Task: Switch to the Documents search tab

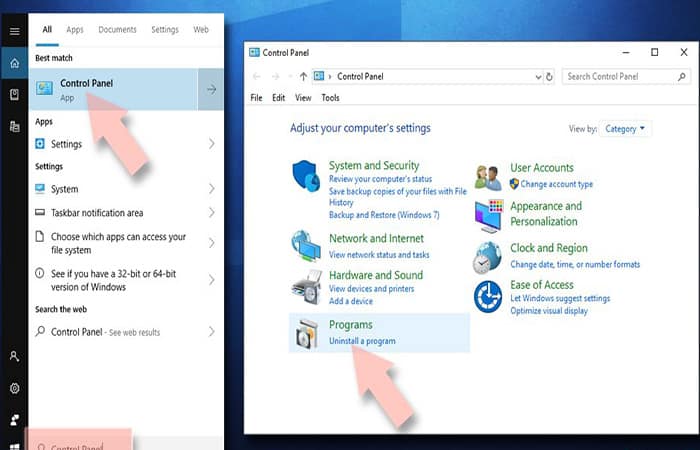Action: click(117, 29)
